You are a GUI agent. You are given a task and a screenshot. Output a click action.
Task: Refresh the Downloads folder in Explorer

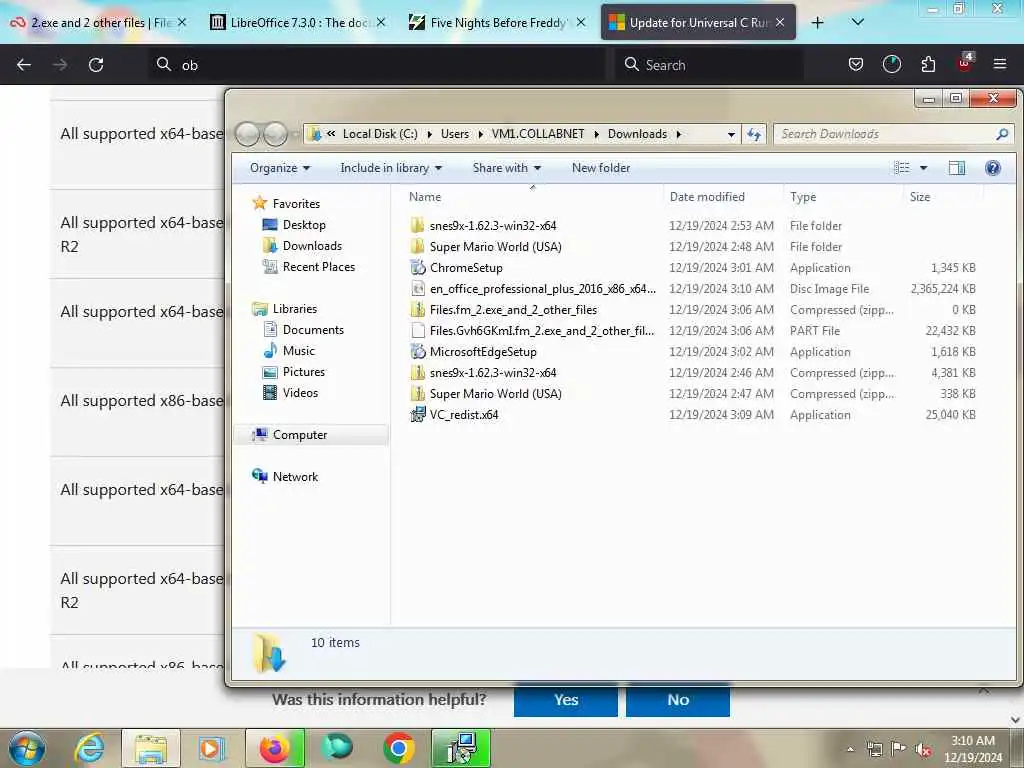[x=754, y=134]
